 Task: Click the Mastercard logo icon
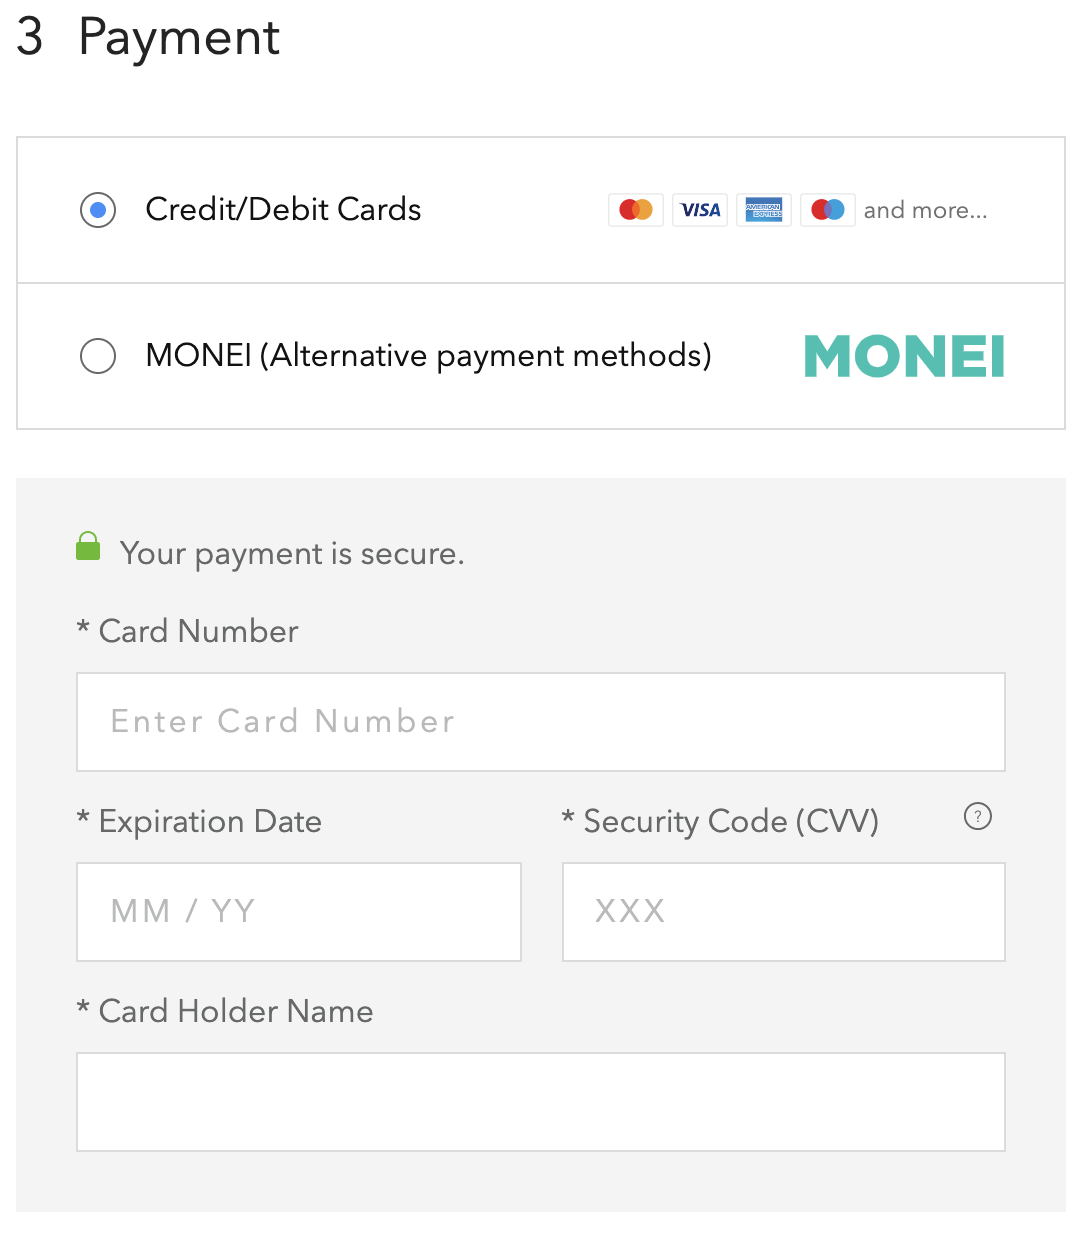point(636,210)
